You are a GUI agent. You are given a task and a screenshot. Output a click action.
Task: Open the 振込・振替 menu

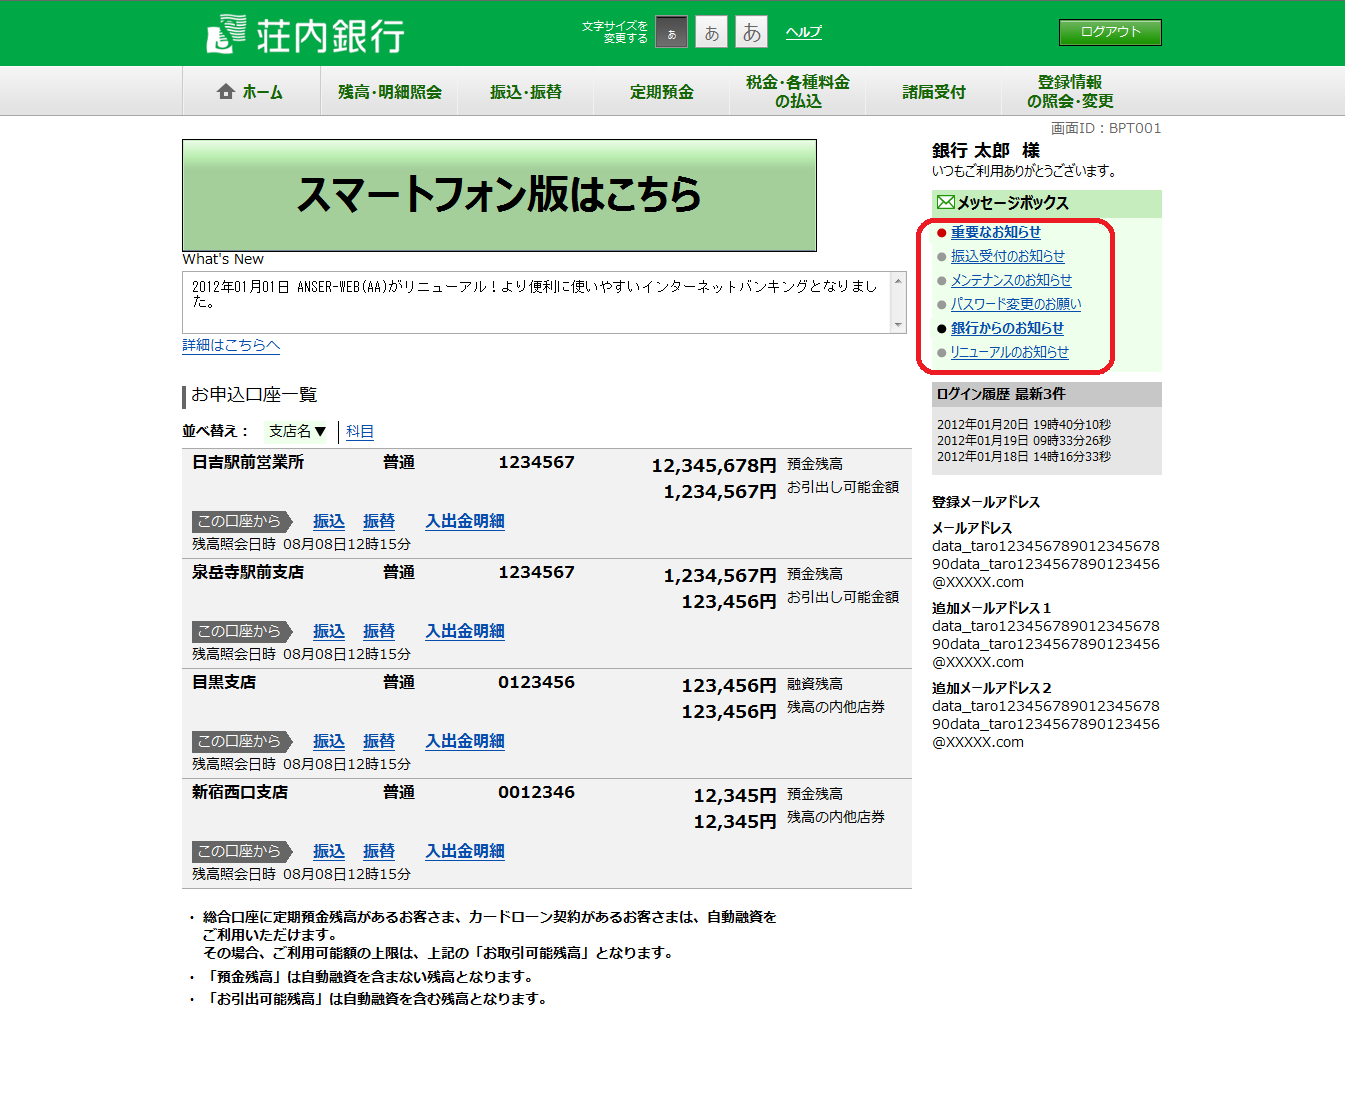pos(526,92)
